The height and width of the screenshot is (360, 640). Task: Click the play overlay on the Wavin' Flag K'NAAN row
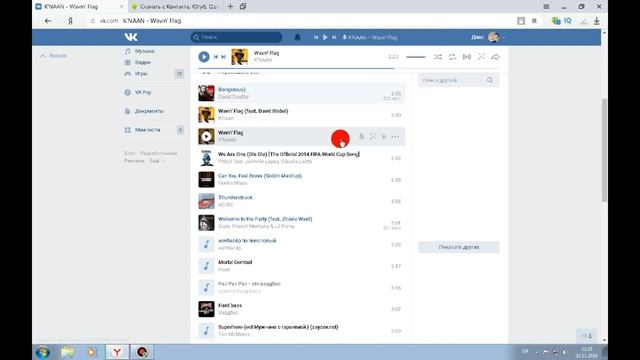click(206, 136)
